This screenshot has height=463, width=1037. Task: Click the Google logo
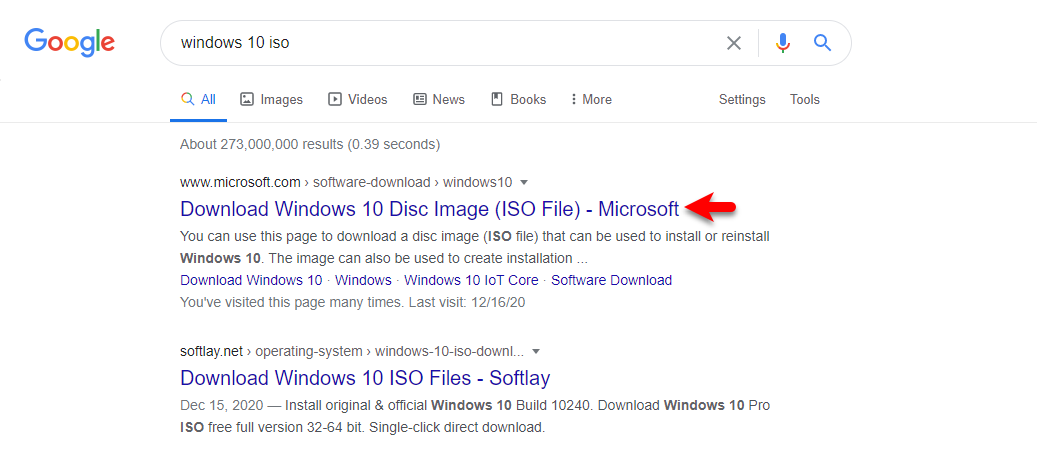pyautogui.click(x=69, y=43)
